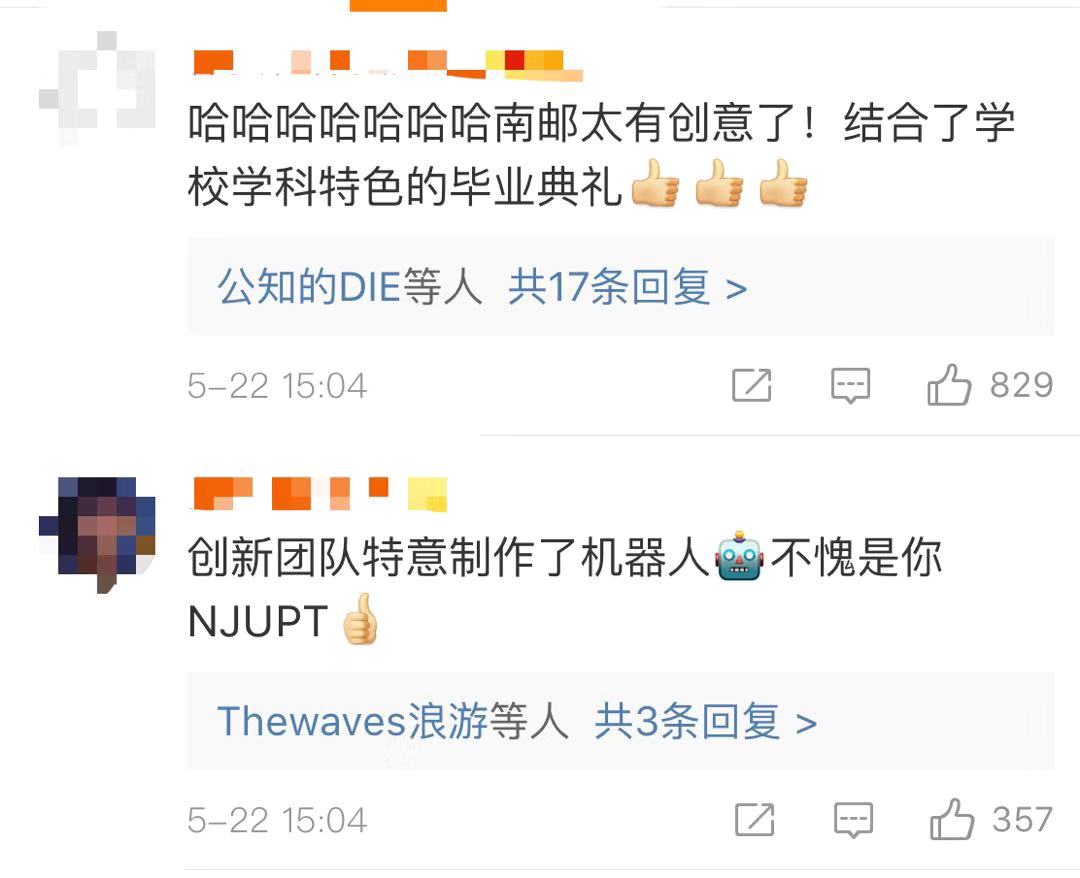The image size is (1080, 878).
Task: View first commenter's pixelated avatar
Action: (97, 88)
